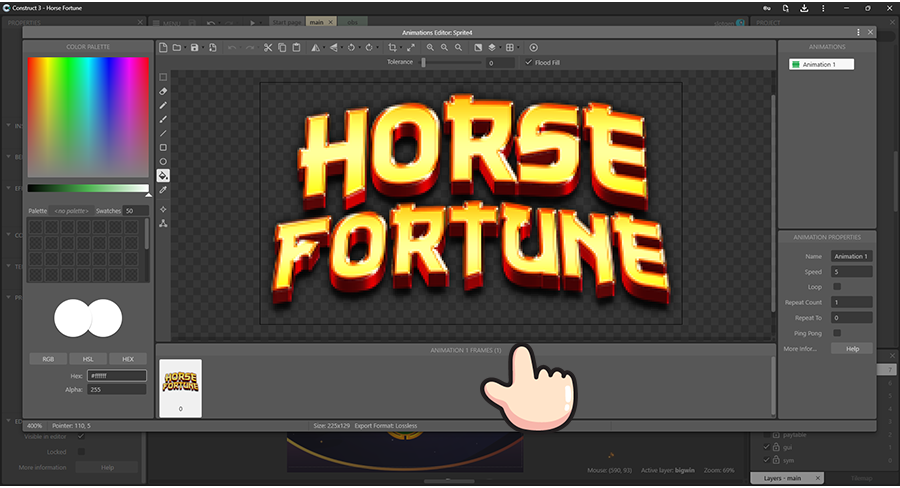The height and width of the screenshot is (488, 900).
Task: Open the Palette dropdown showing no palette
Action: 72,211
